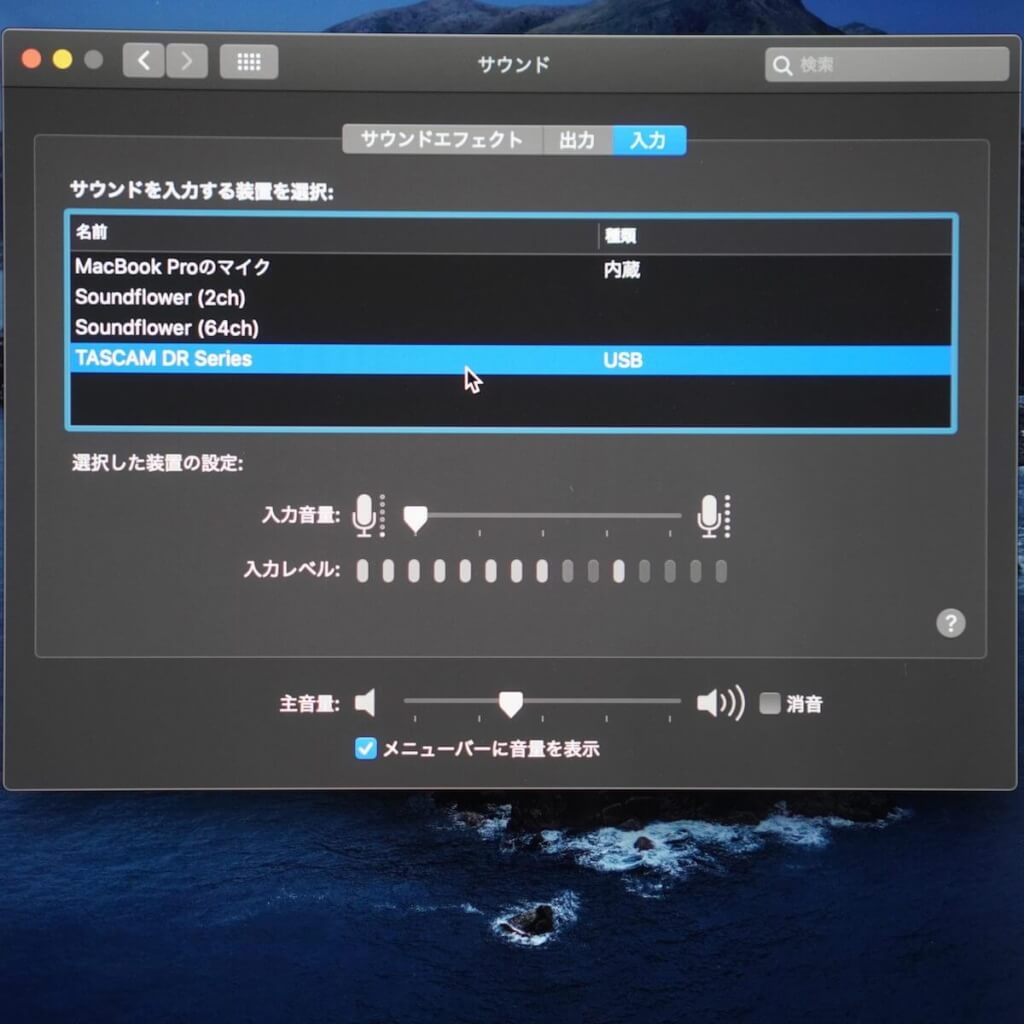Select Soundflower (64ch) input device

coord(511,328)
